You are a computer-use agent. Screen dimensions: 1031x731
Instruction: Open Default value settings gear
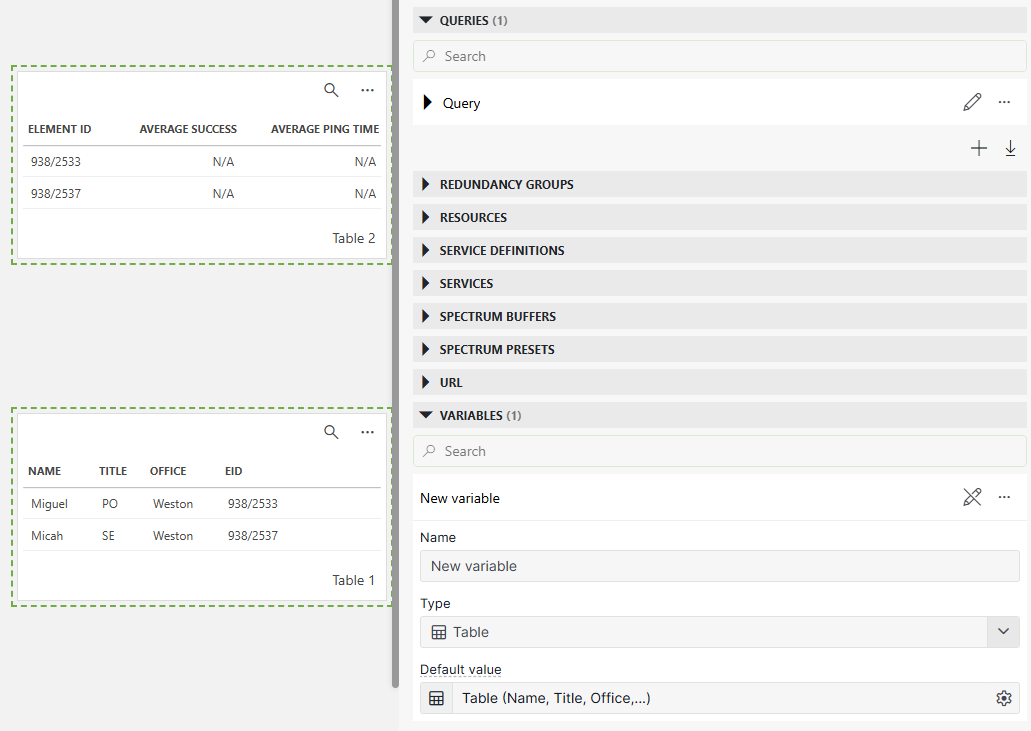(x=1004, y=698)
